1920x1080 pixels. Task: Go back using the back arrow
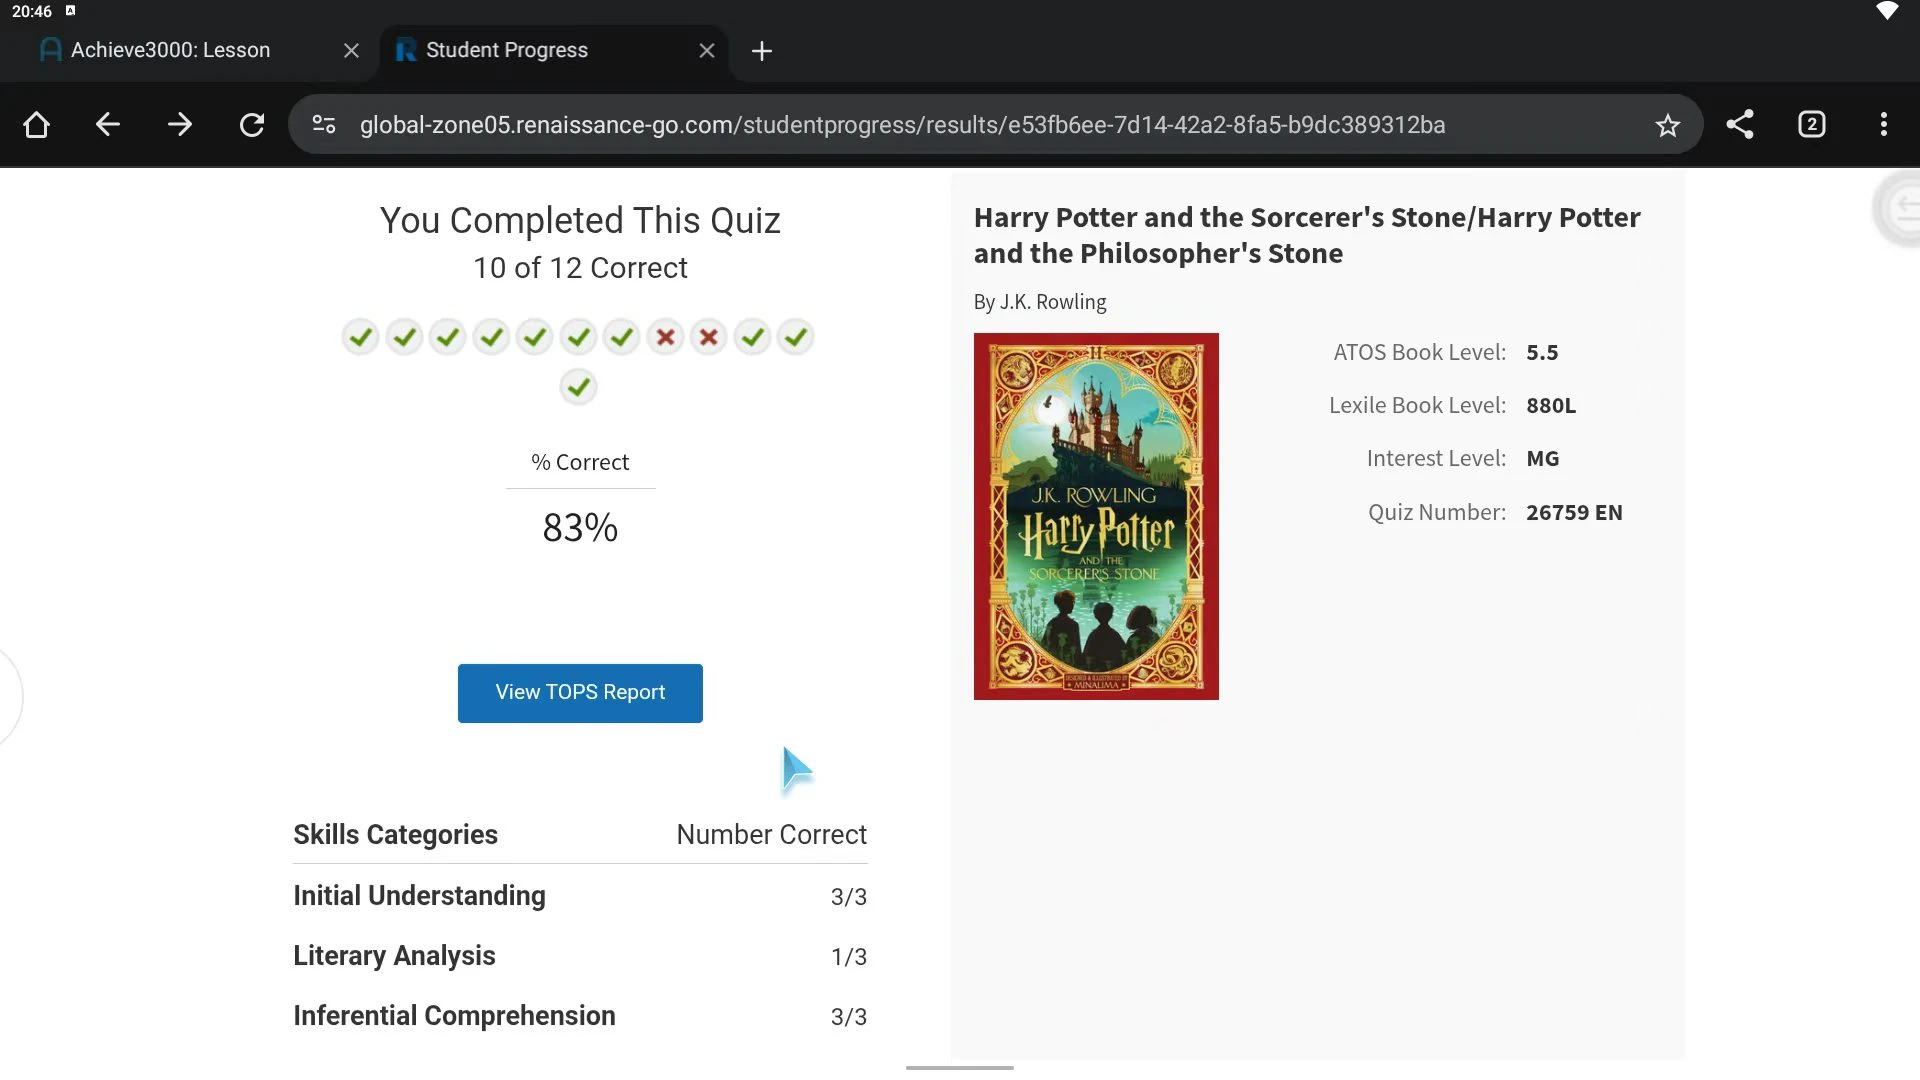[108, 125]
